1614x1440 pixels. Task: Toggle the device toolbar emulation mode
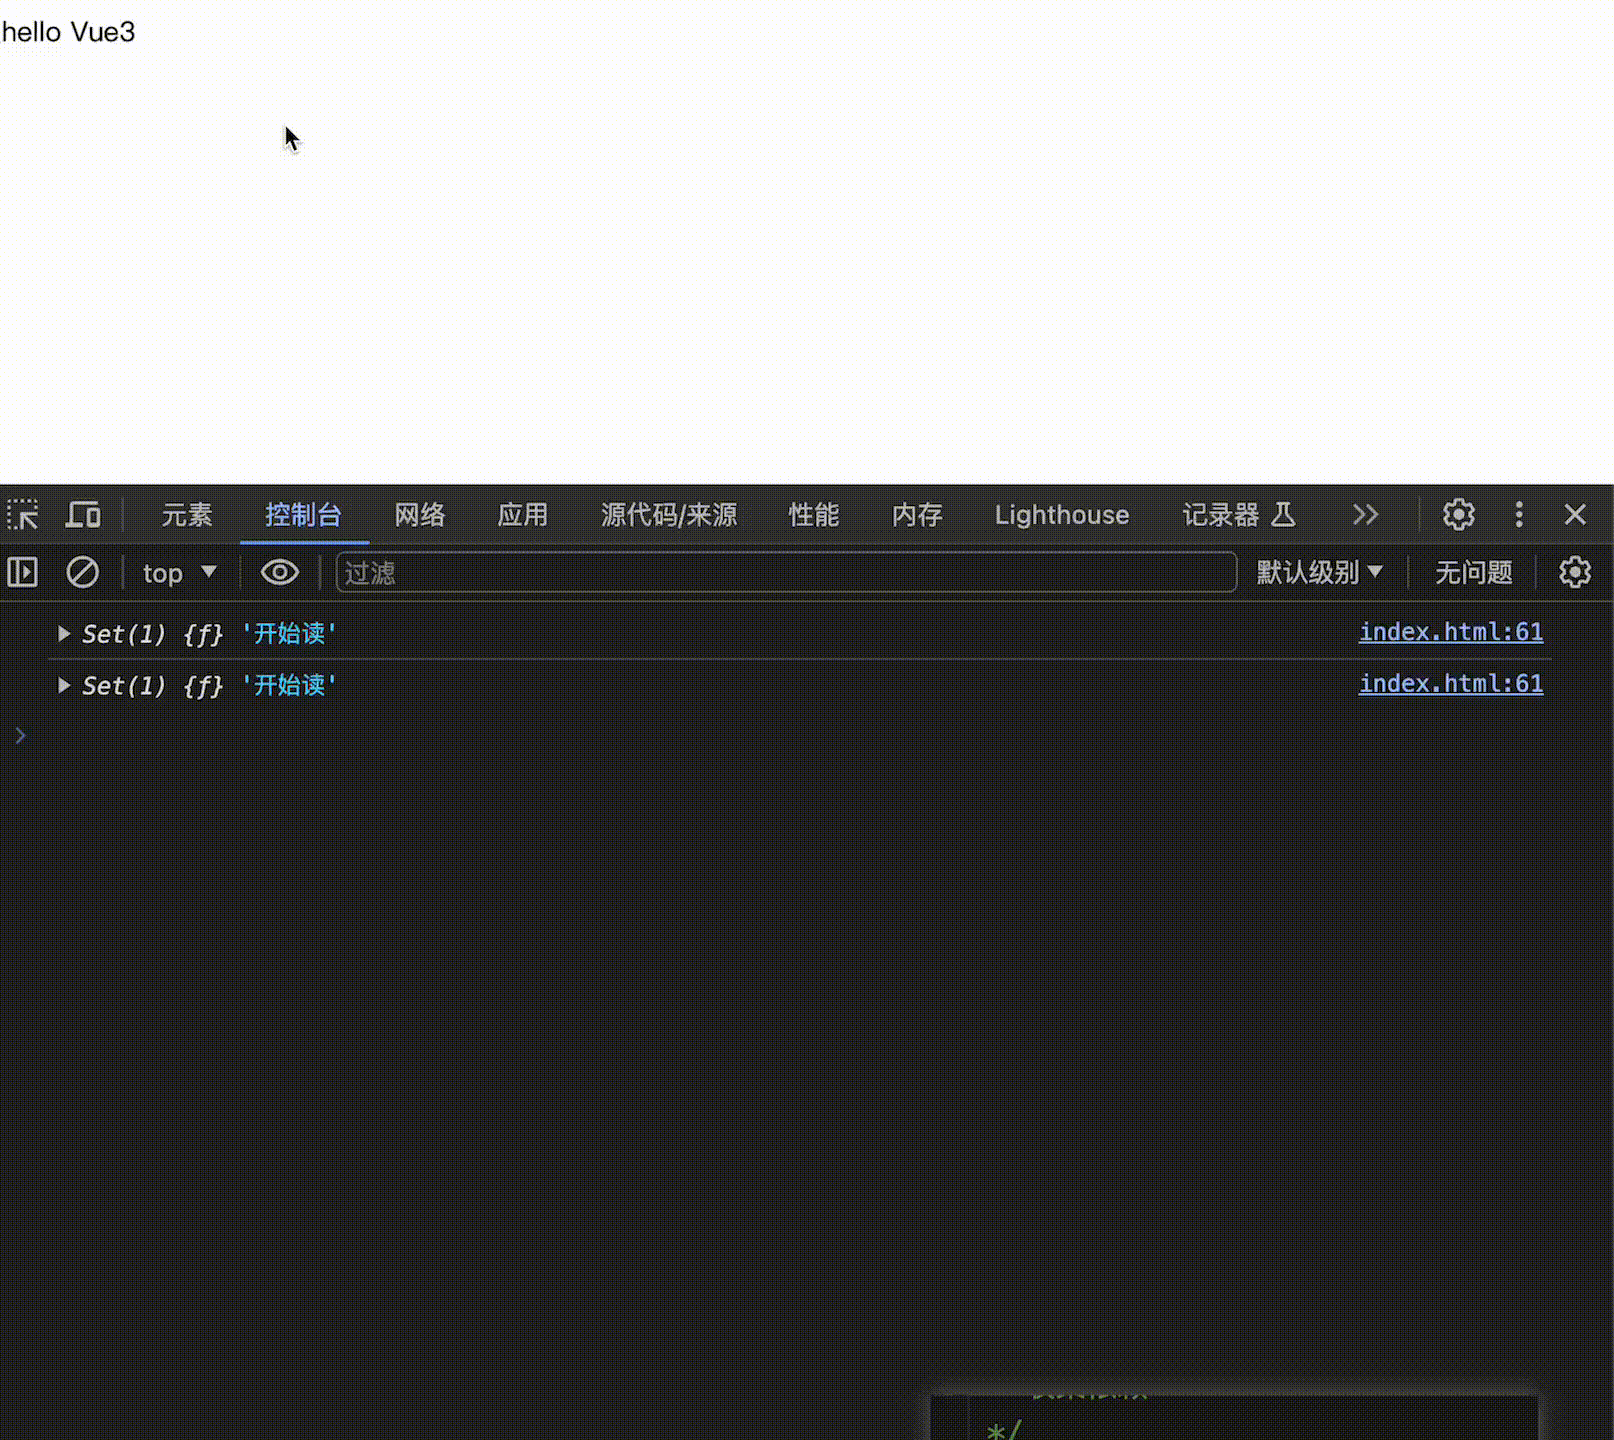tap(83, 515)
